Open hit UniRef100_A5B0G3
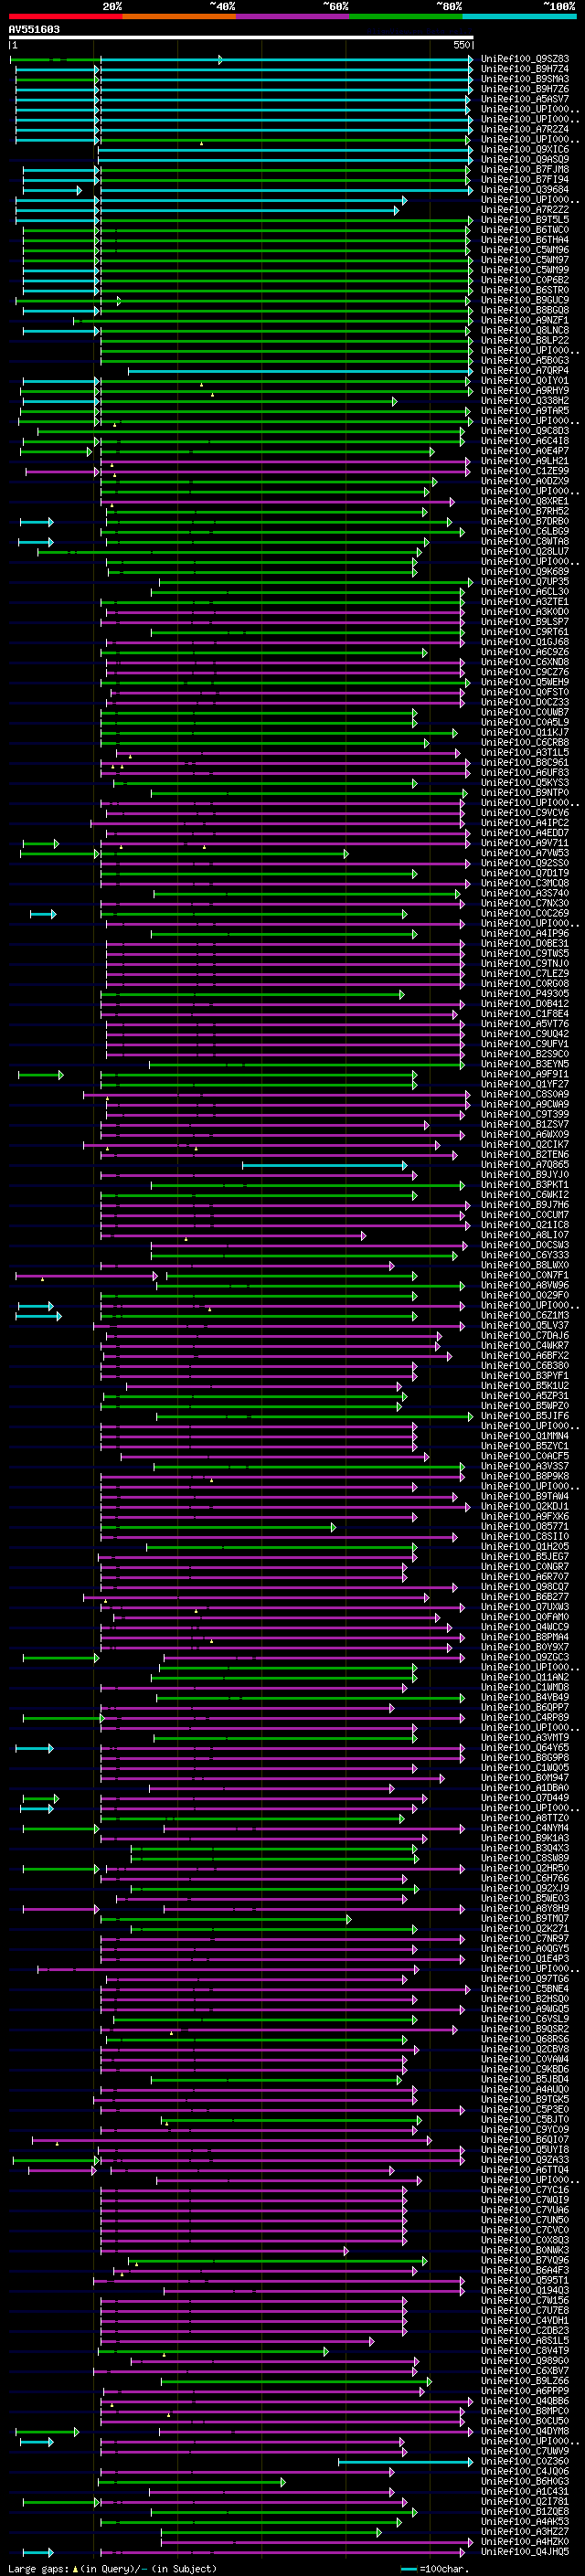 point(525,361)
